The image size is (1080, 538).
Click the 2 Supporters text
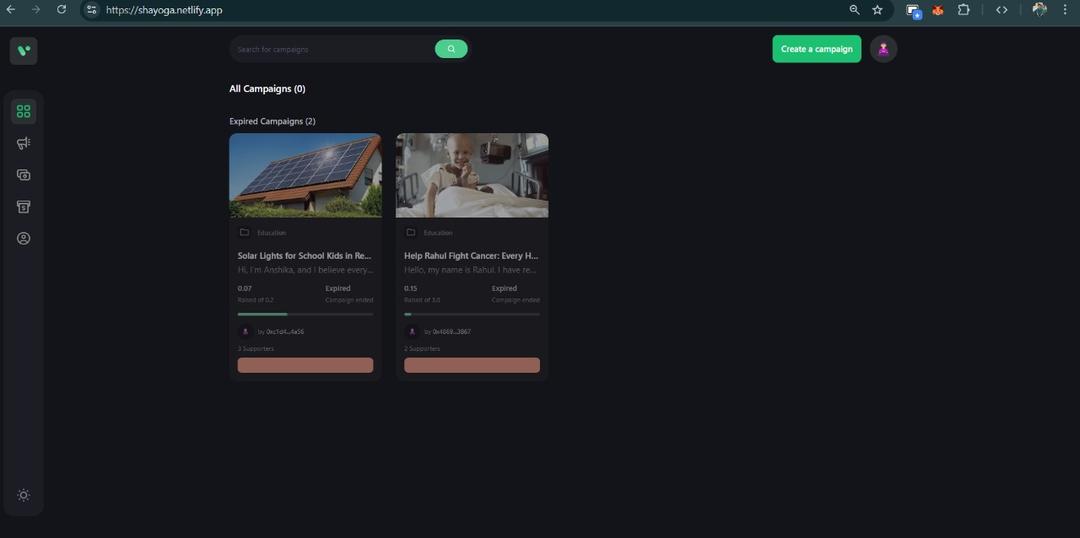coord(422,349)
